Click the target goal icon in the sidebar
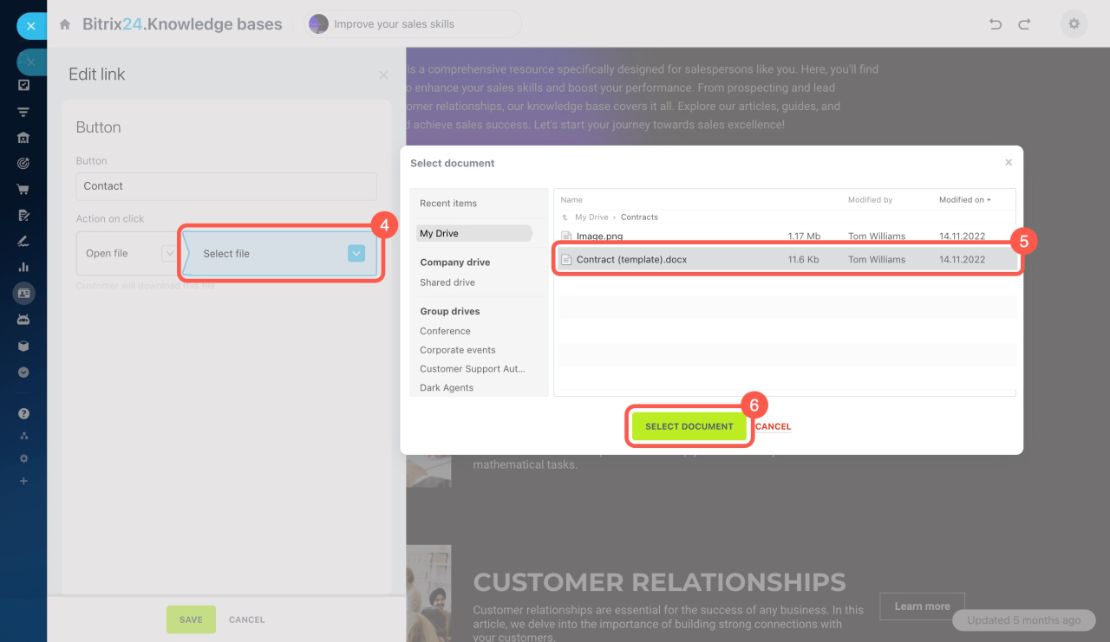This screenshot has width=1110, height=642. pyautogui.click(x=23, y=164)
